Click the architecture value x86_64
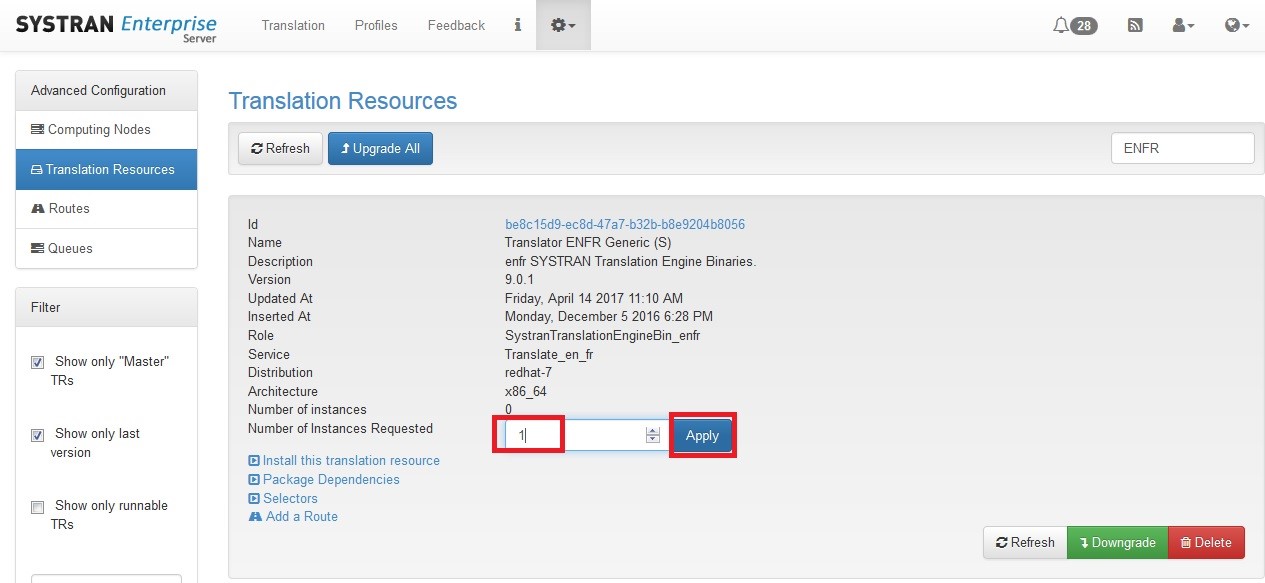Screen dimensions: 1265x583 (526, 391)
